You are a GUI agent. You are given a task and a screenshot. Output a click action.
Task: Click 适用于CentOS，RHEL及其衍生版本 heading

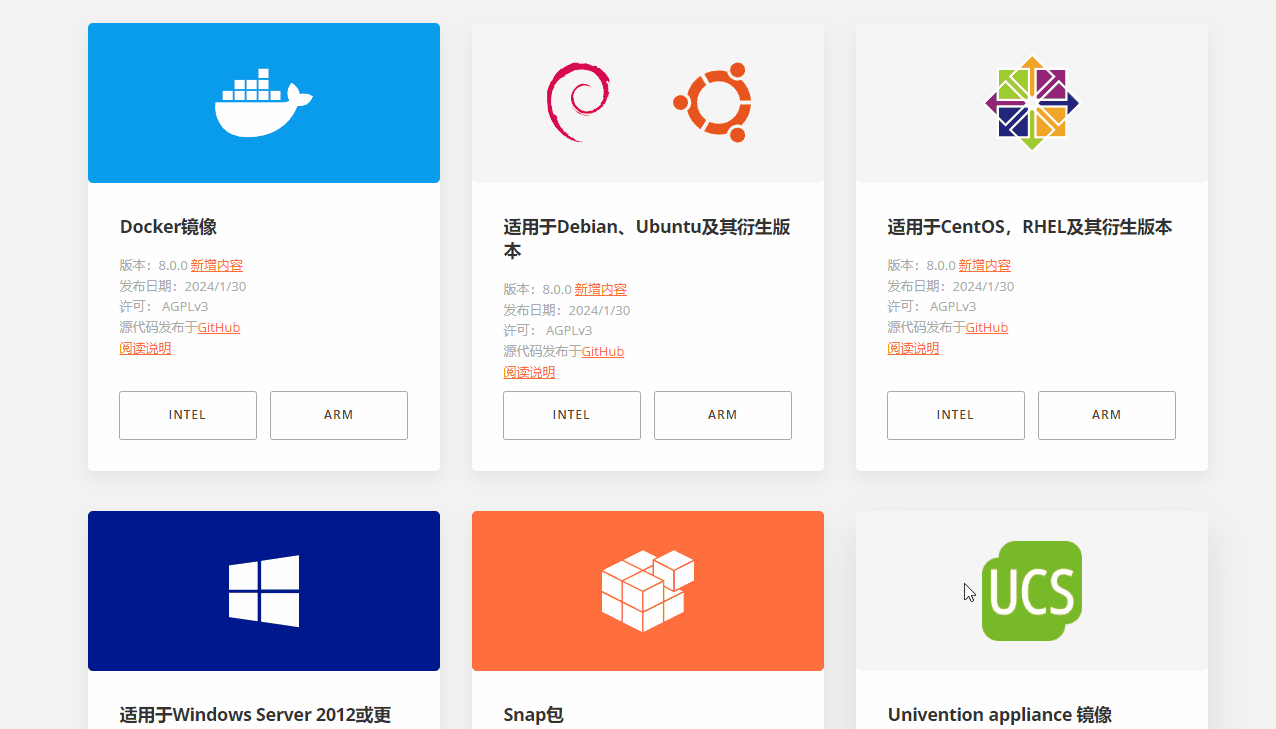(x=1030, y=227)
